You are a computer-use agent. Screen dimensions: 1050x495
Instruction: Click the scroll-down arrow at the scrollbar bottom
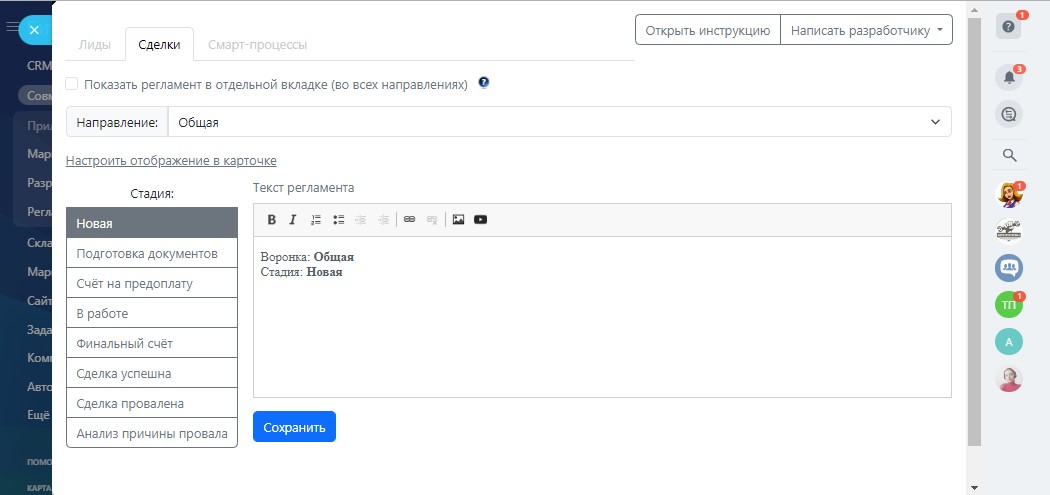tap(974, 488)
